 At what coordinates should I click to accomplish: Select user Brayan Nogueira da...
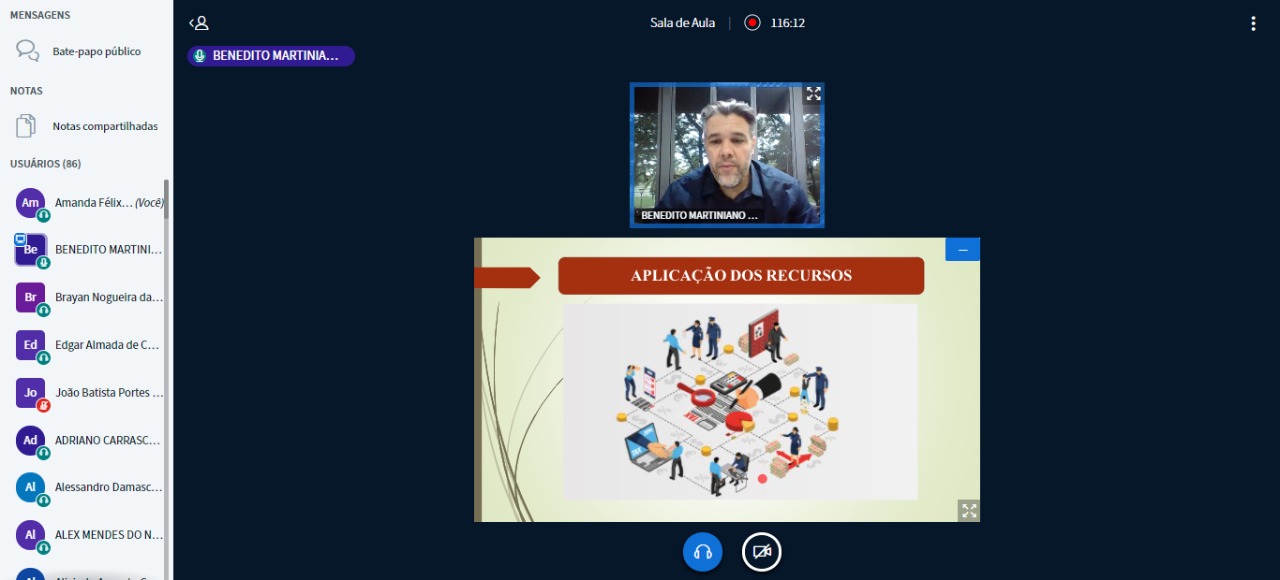point(86,298)
